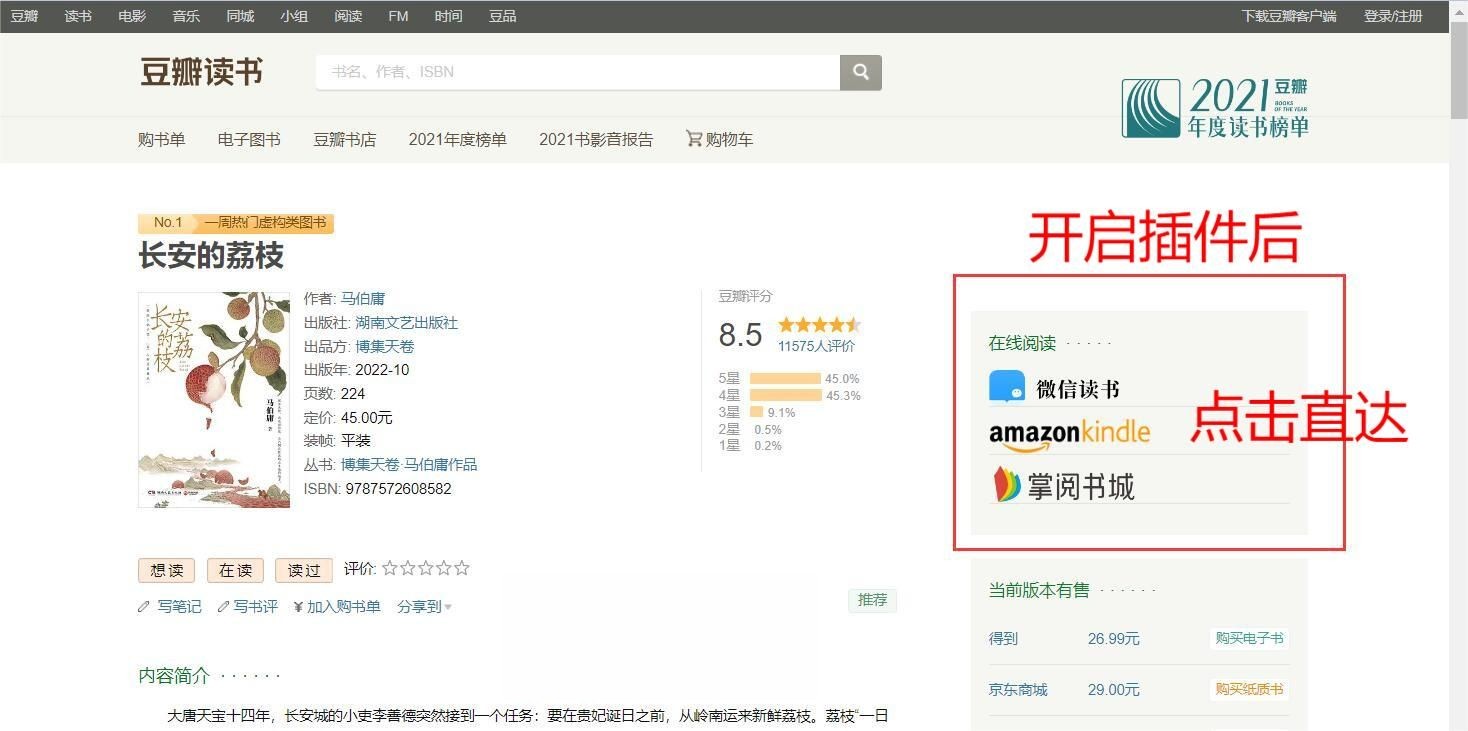1468x731 pixels.
Task: Add book via 加入购书单
Action: click(x=337, y=606)
